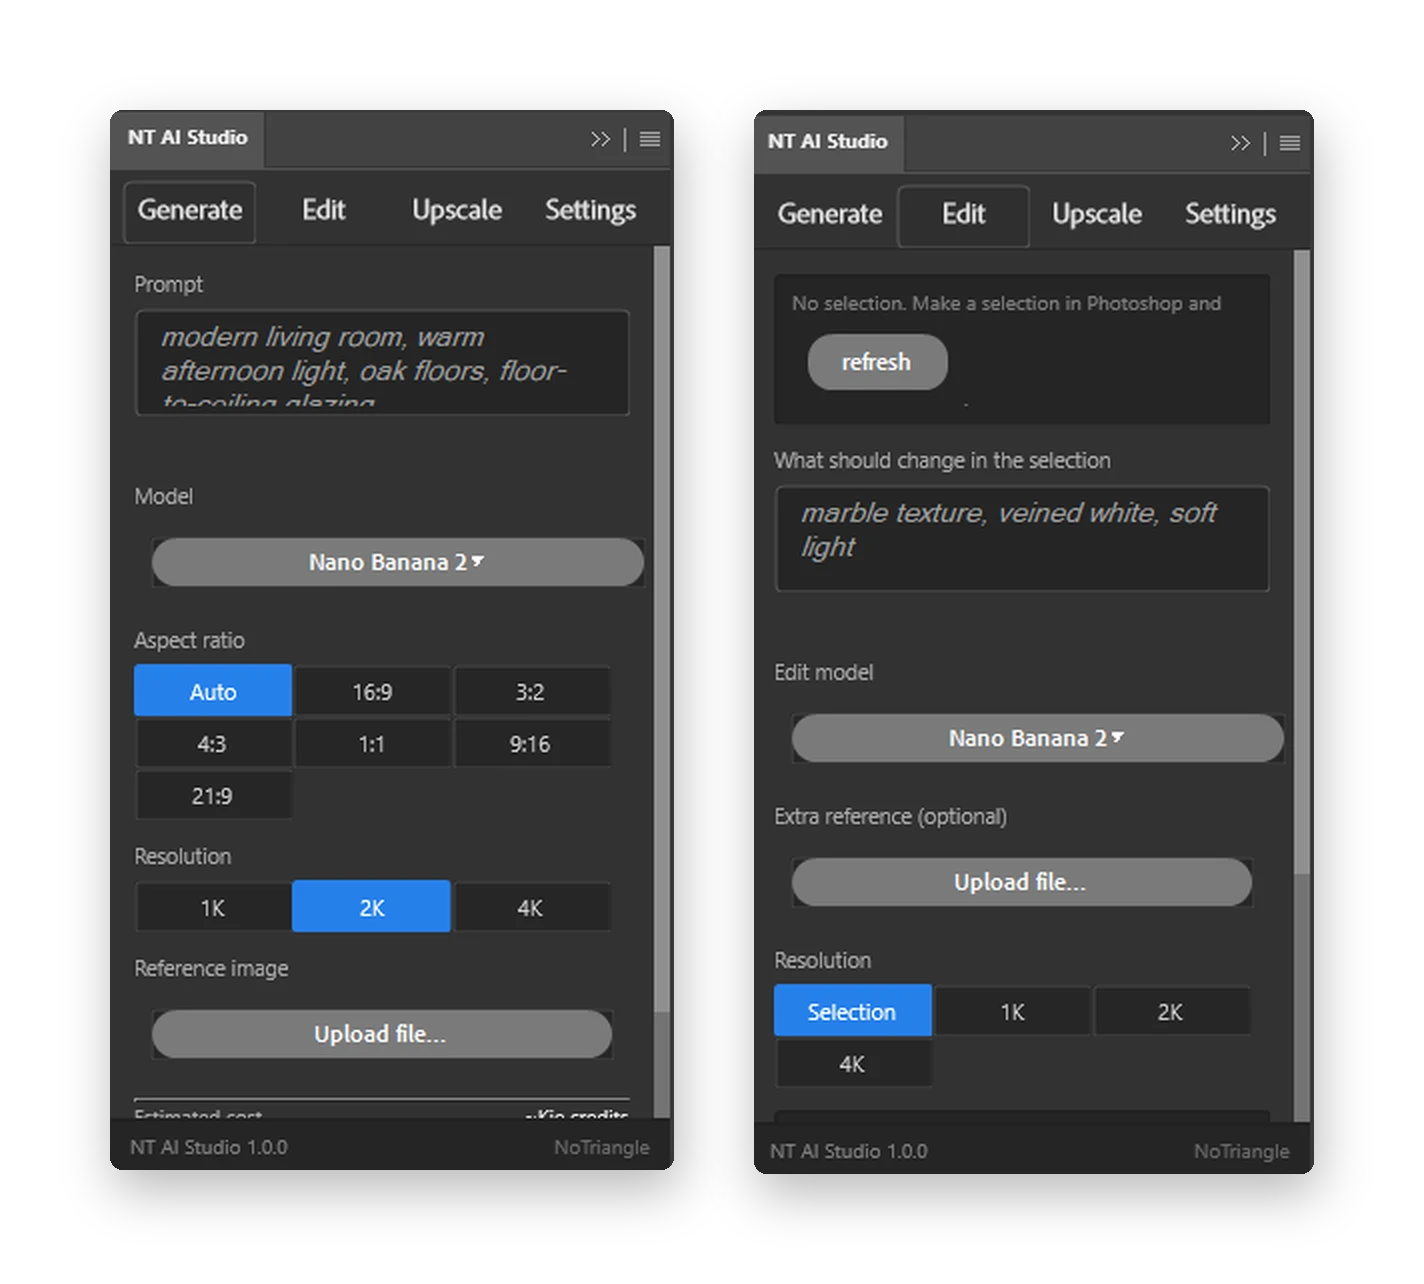
Task: Set Edit panel resolution to 1K
Action: [1012, 1011]
